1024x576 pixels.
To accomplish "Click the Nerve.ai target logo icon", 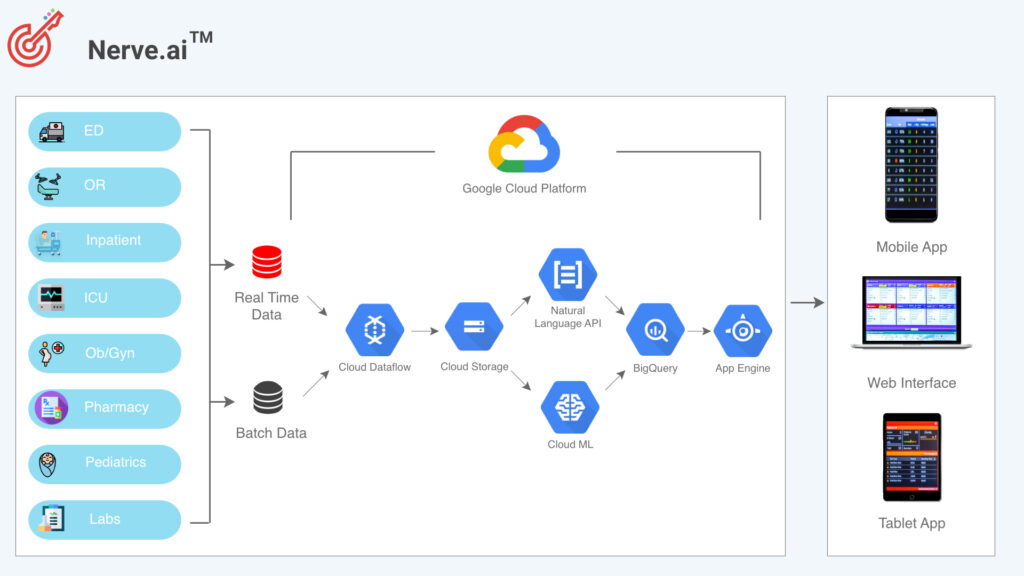I will click(35, 38).
